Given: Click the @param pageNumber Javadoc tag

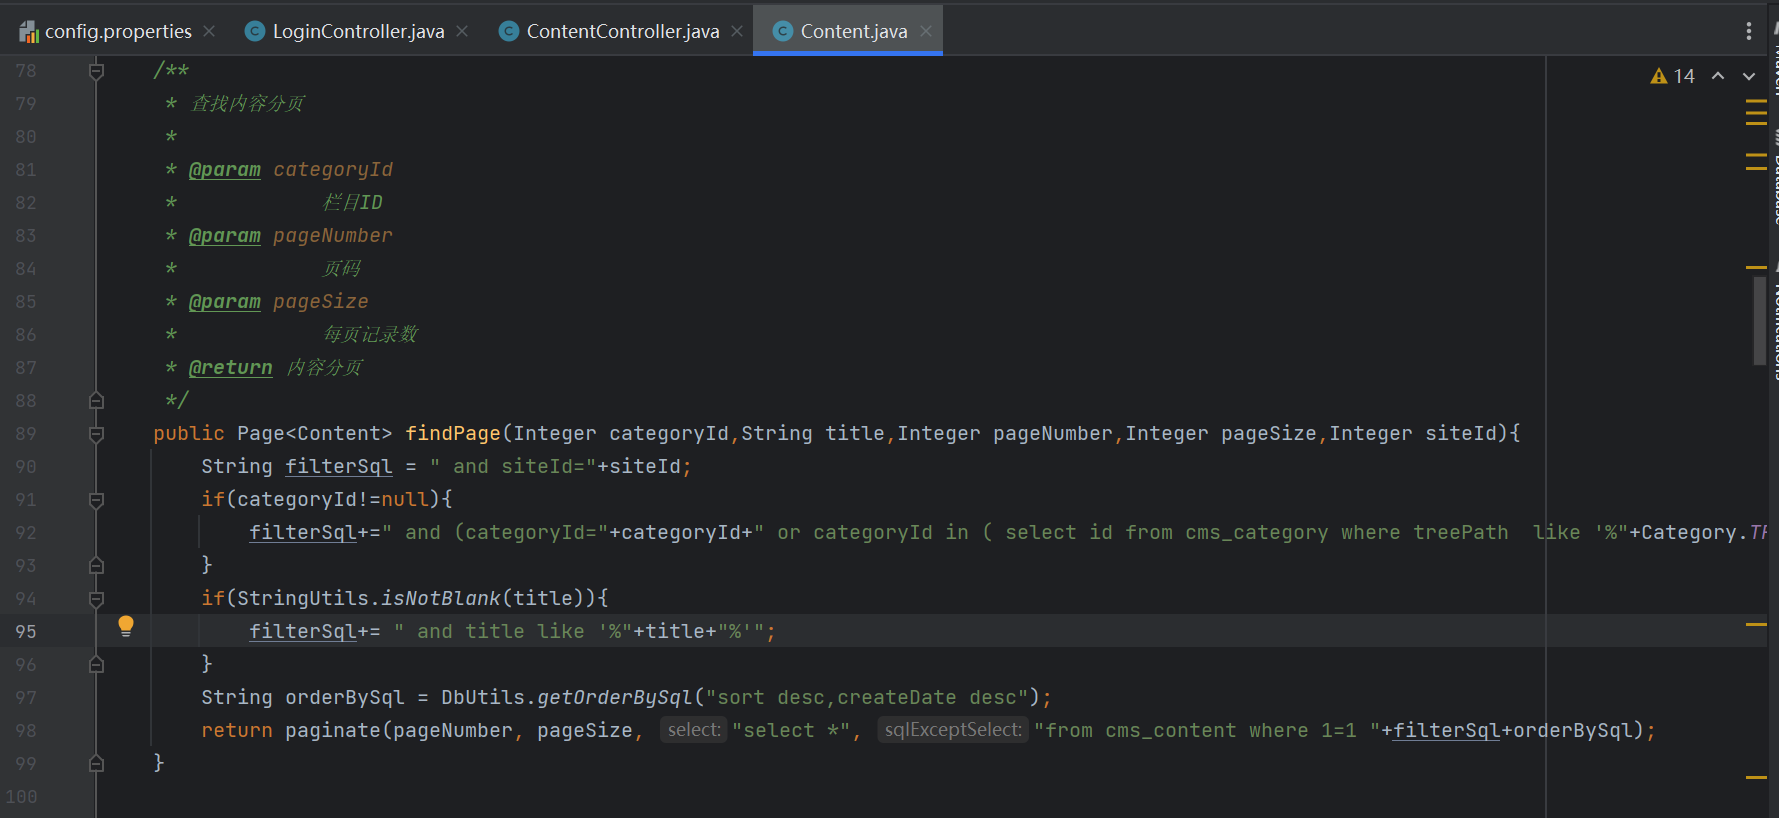Looking at the screenshot, I should 224,235.
